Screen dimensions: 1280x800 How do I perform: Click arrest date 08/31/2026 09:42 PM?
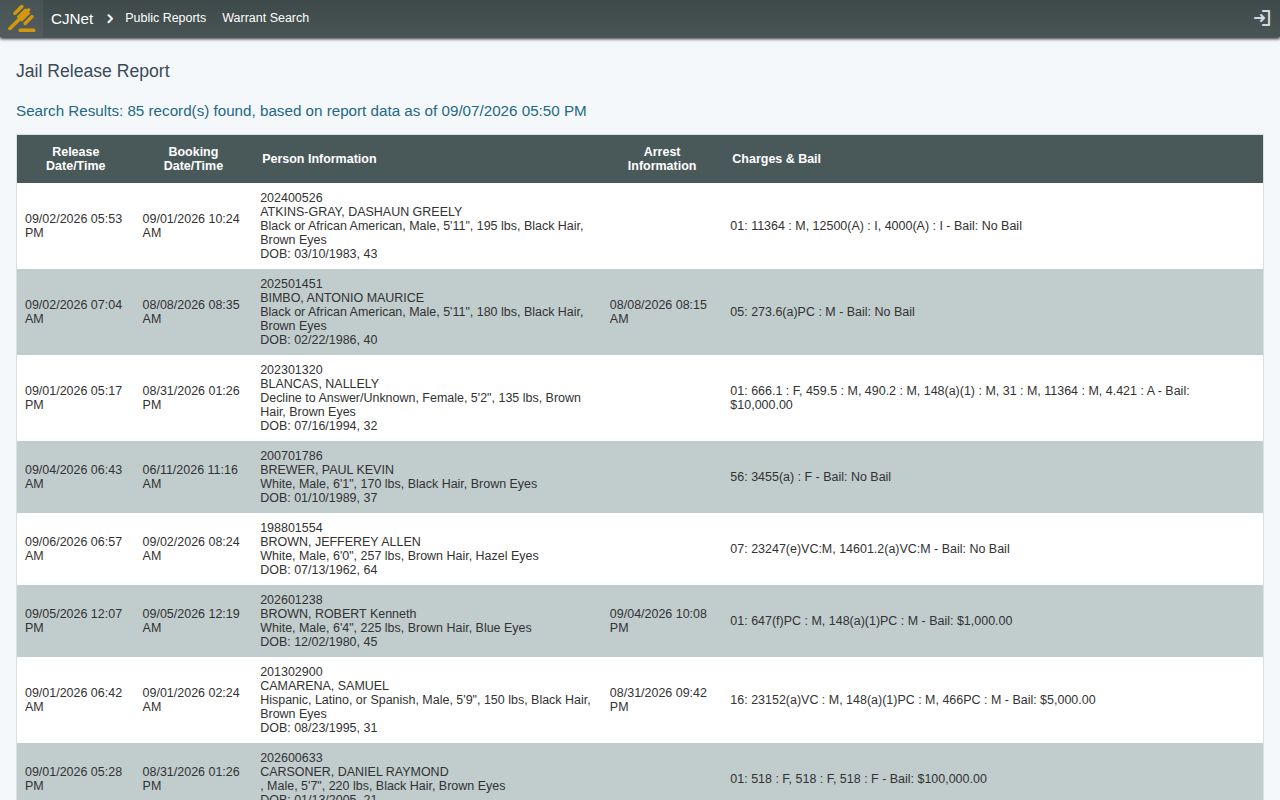[x=658, y=700]
